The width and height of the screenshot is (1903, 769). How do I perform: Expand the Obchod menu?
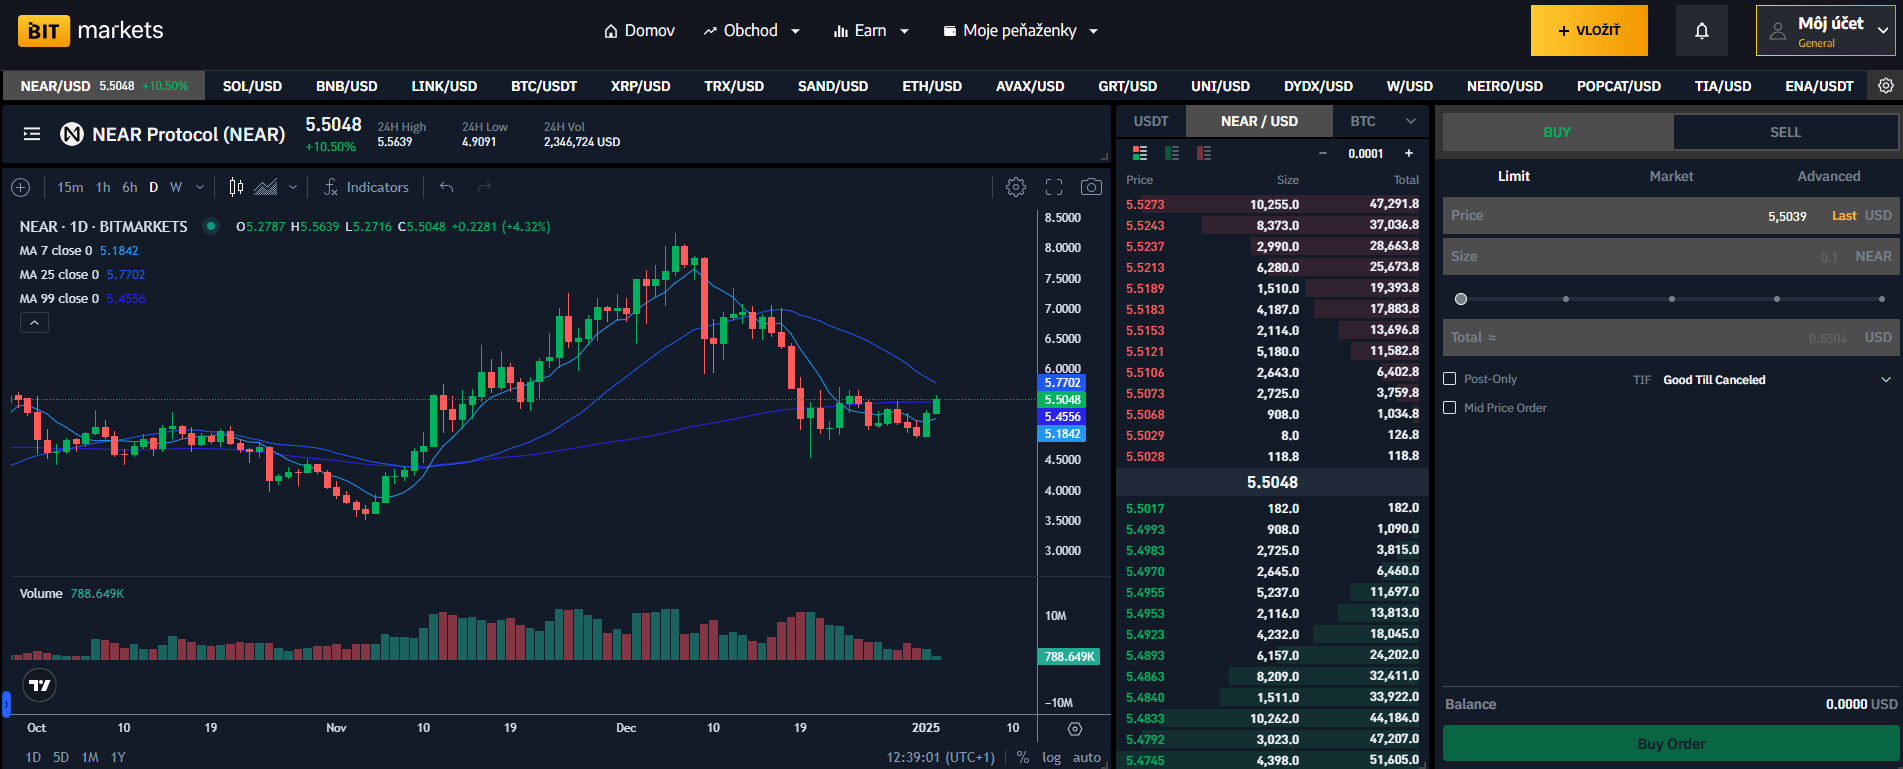click(x=751, y=31)
